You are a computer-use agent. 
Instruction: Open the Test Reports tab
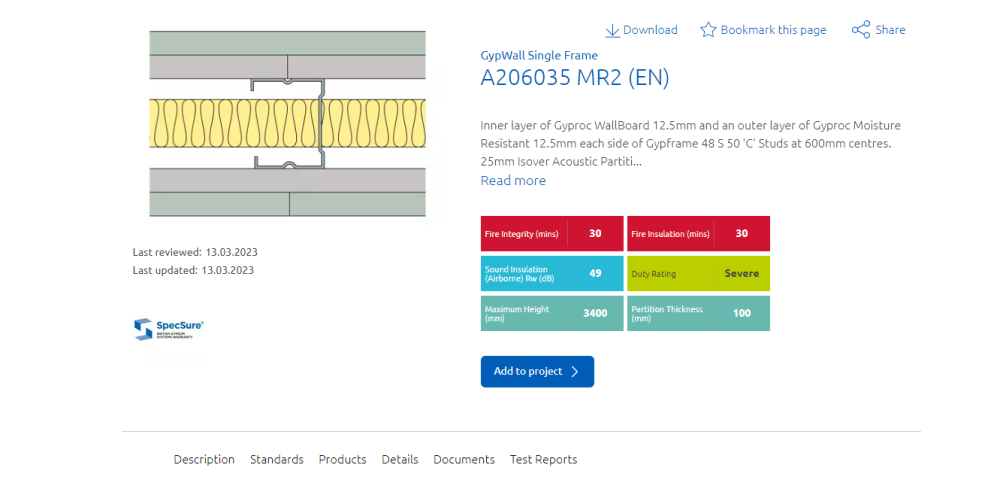coord(543,459)
